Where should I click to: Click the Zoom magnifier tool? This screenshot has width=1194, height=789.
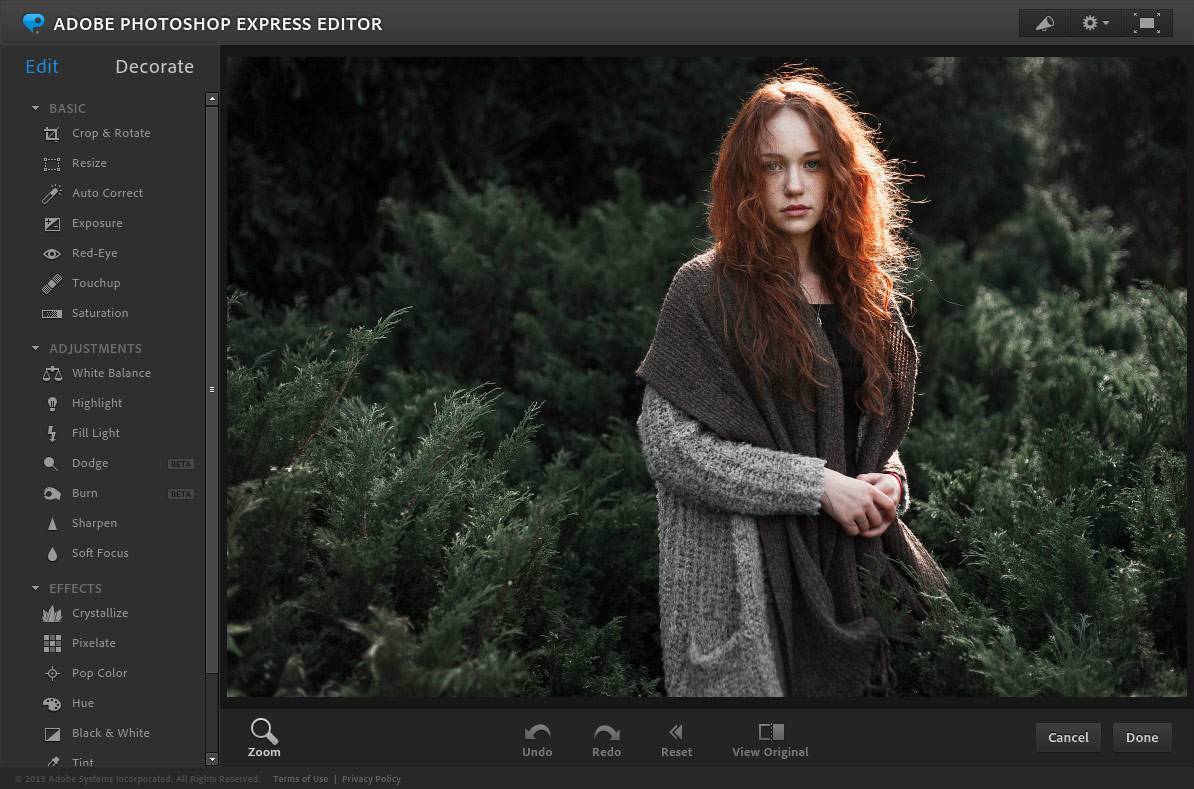point(264,738)
